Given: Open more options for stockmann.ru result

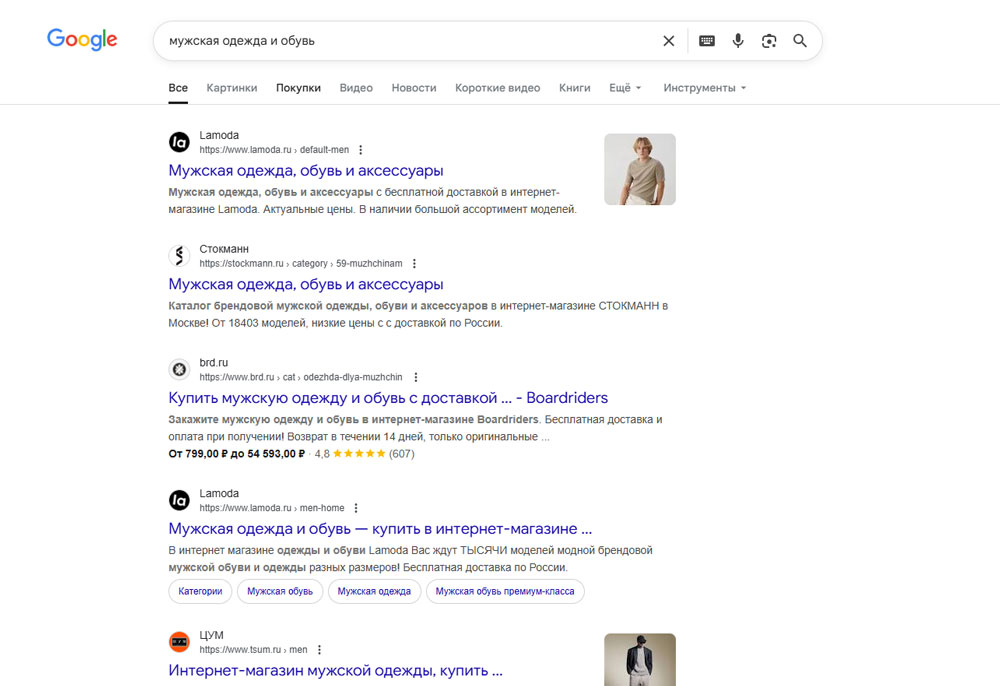Looking at the screenshot, I should 414,263.
